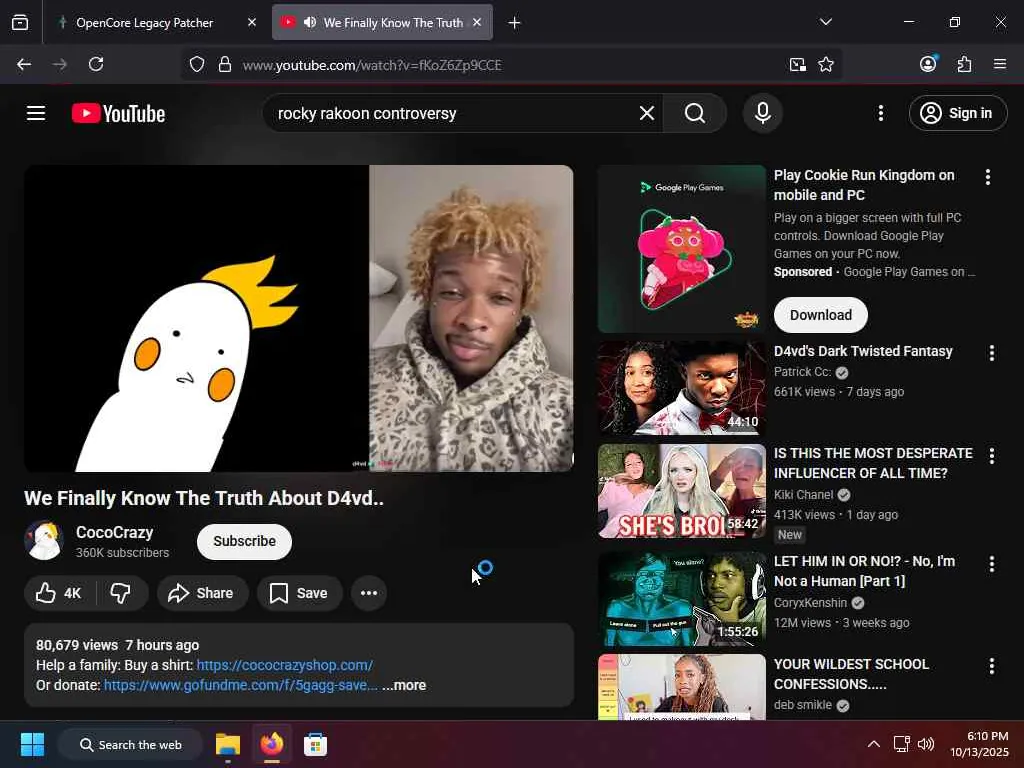Click the Firefox icon on taskbar
This screenshot has height=768, width=1024.
272,744
